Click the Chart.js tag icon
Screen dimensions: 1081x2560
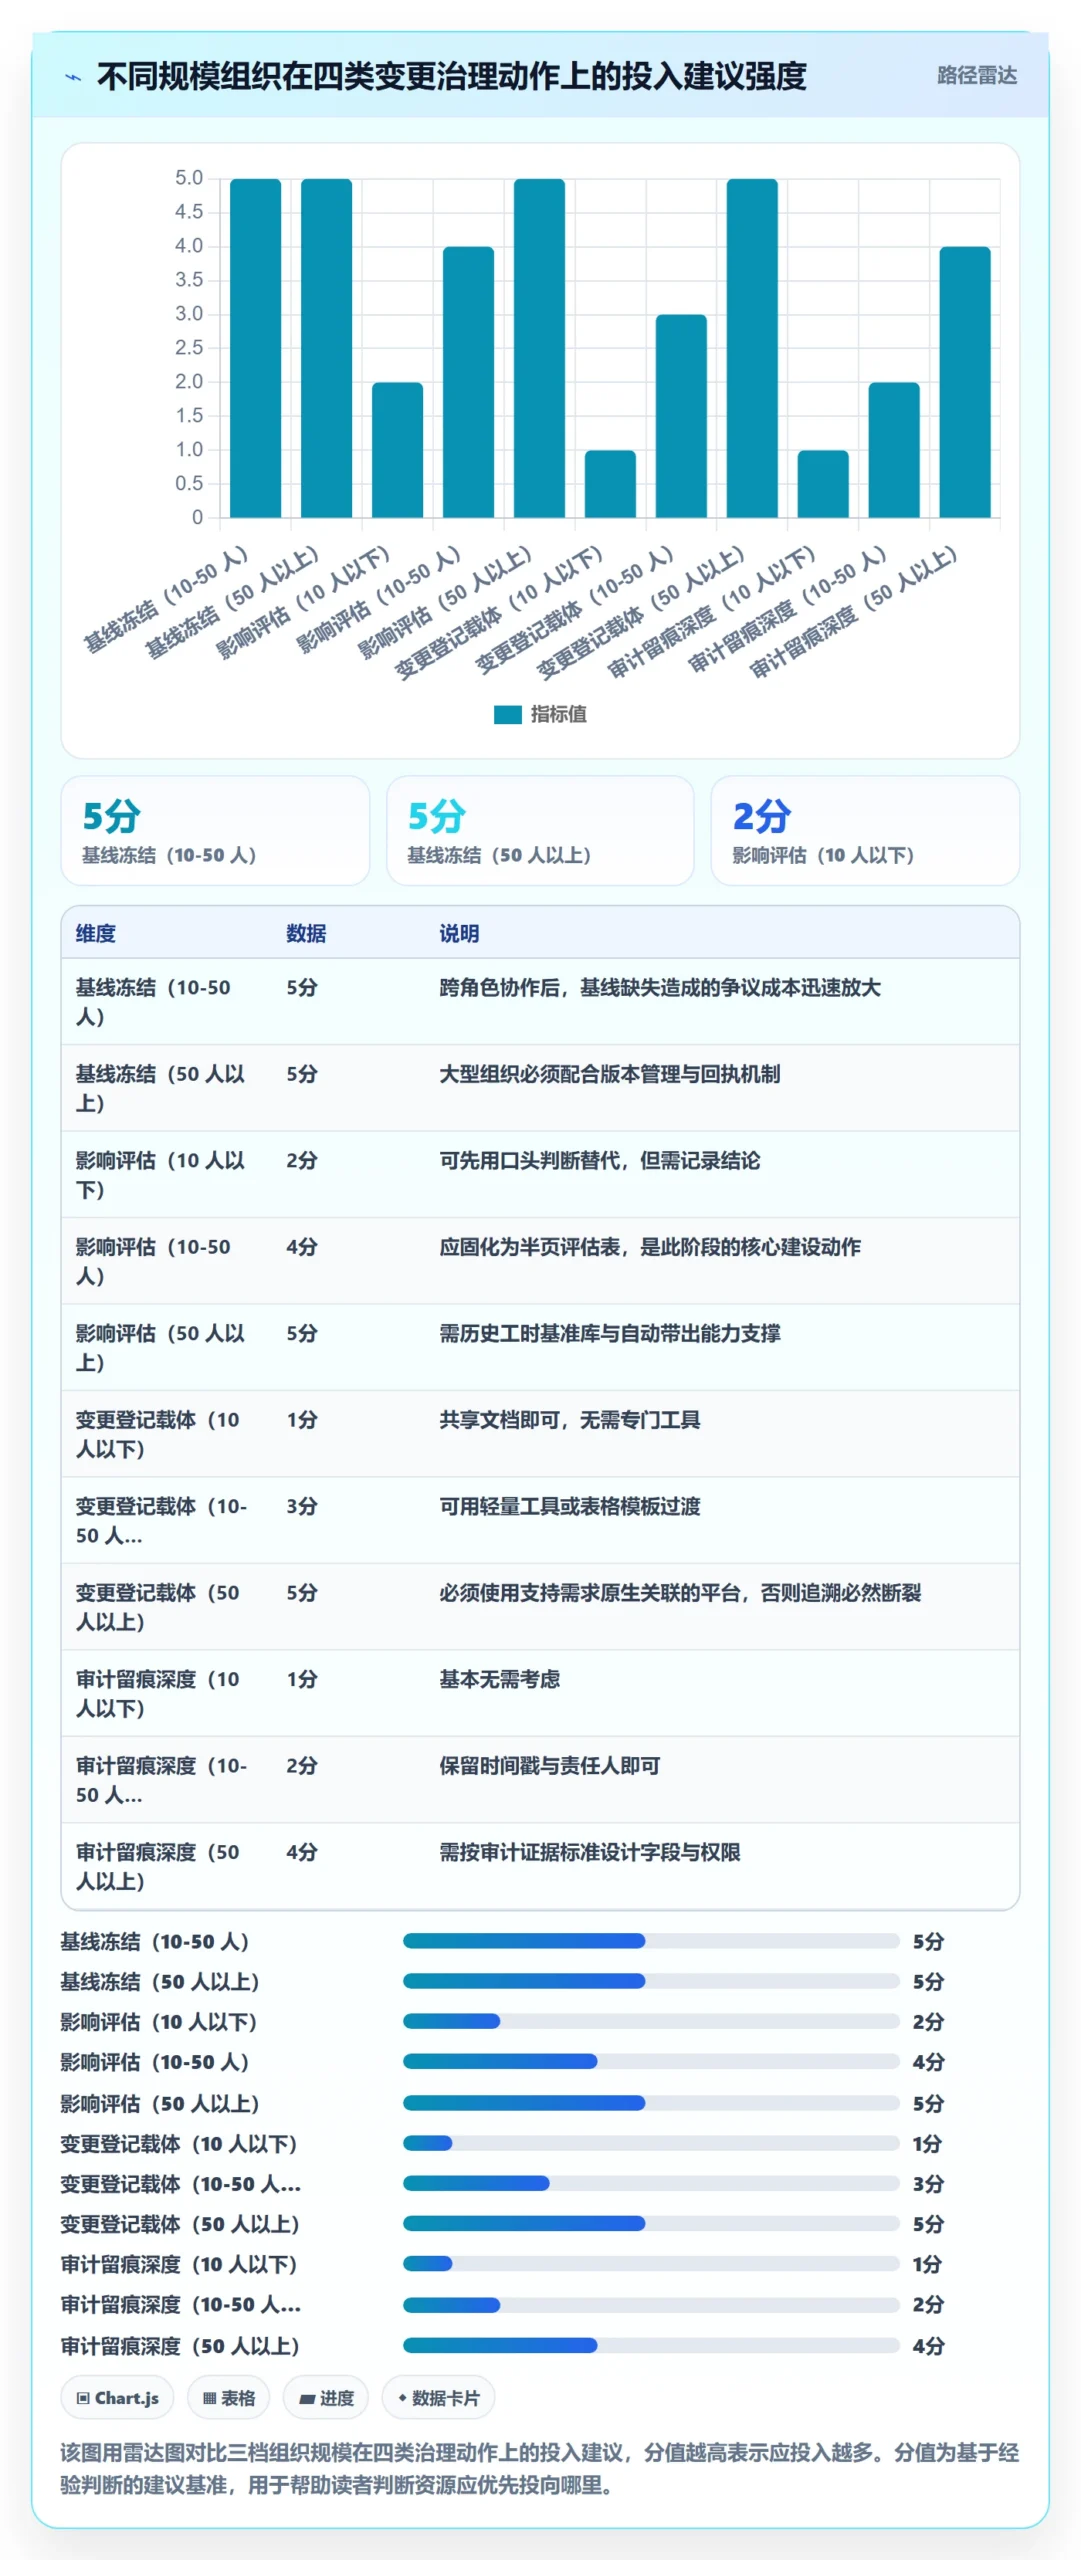tap(83, 2398)
